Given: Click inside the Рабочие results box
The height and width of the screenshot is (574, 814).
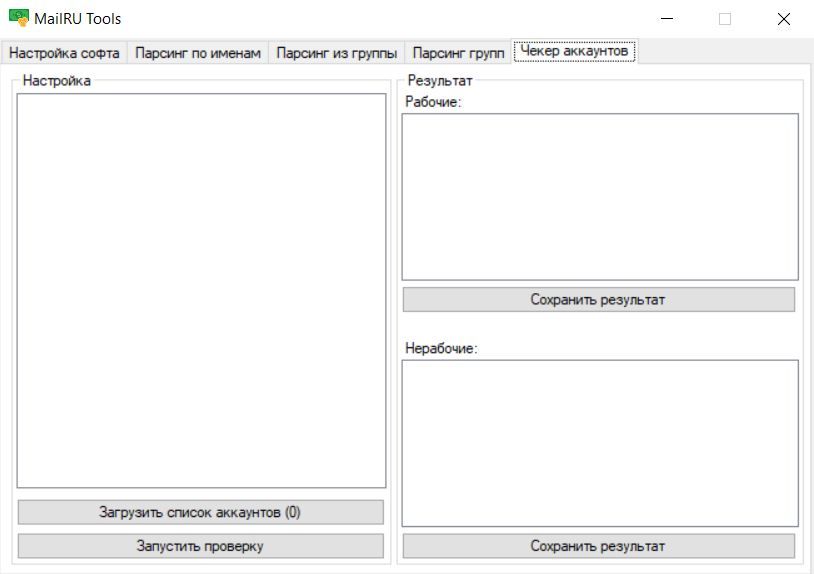Looking at the screenshot, I should pyautogui.click(x=600, y=196).
